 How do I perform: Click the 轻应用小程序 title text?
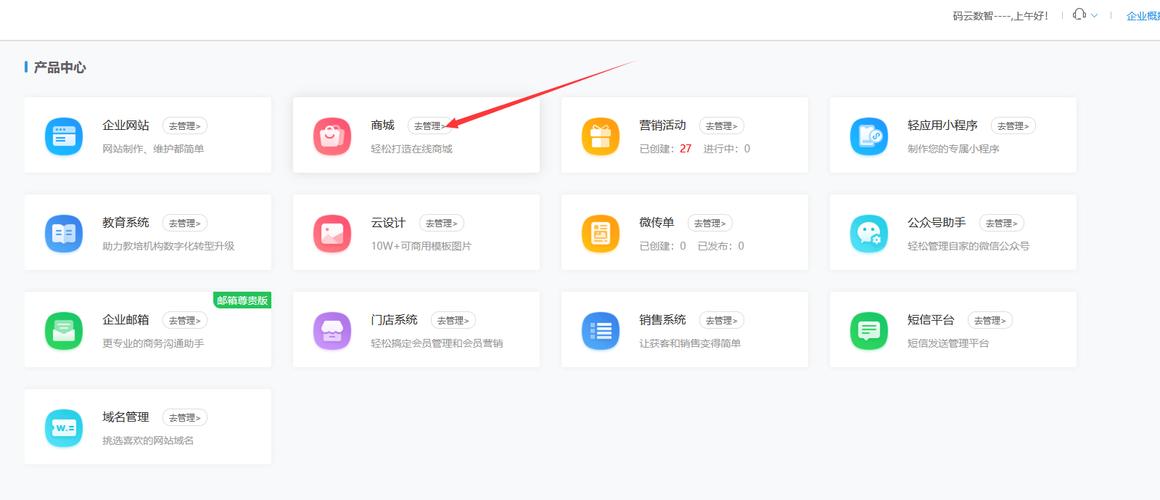(942, 126)
